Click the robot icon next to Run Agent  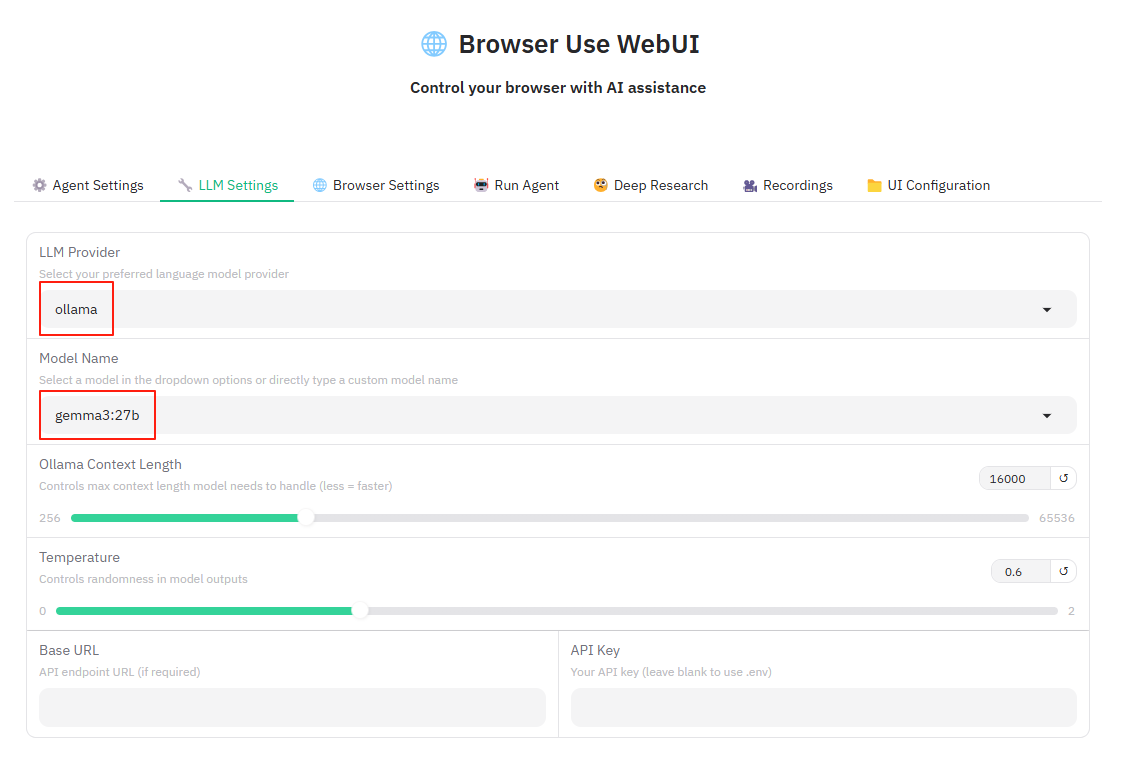pos(480,185)
